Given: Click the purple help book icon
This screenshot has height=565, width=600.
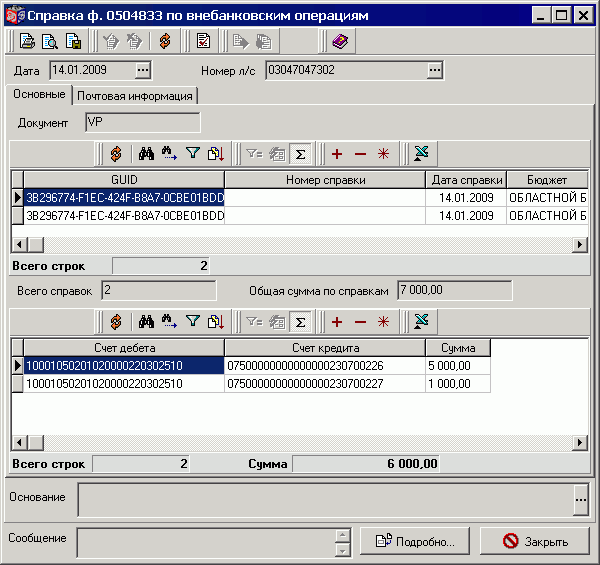Looking at the screenshot, I should coord(340,41).
